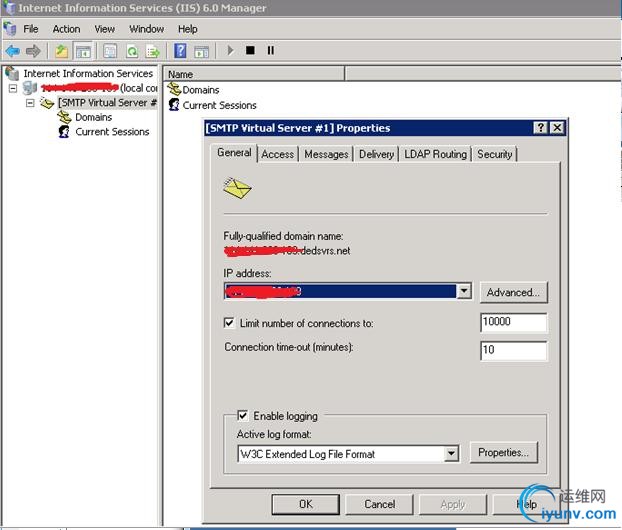Switch to the Security tab
Screen dimensions: 622x530
coord(495,154)
